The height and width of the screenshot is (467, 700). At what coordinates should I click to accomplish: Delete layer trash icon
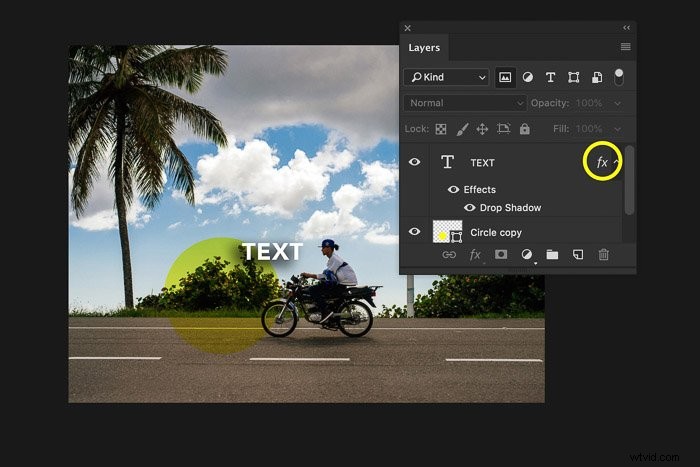[604, 254]
